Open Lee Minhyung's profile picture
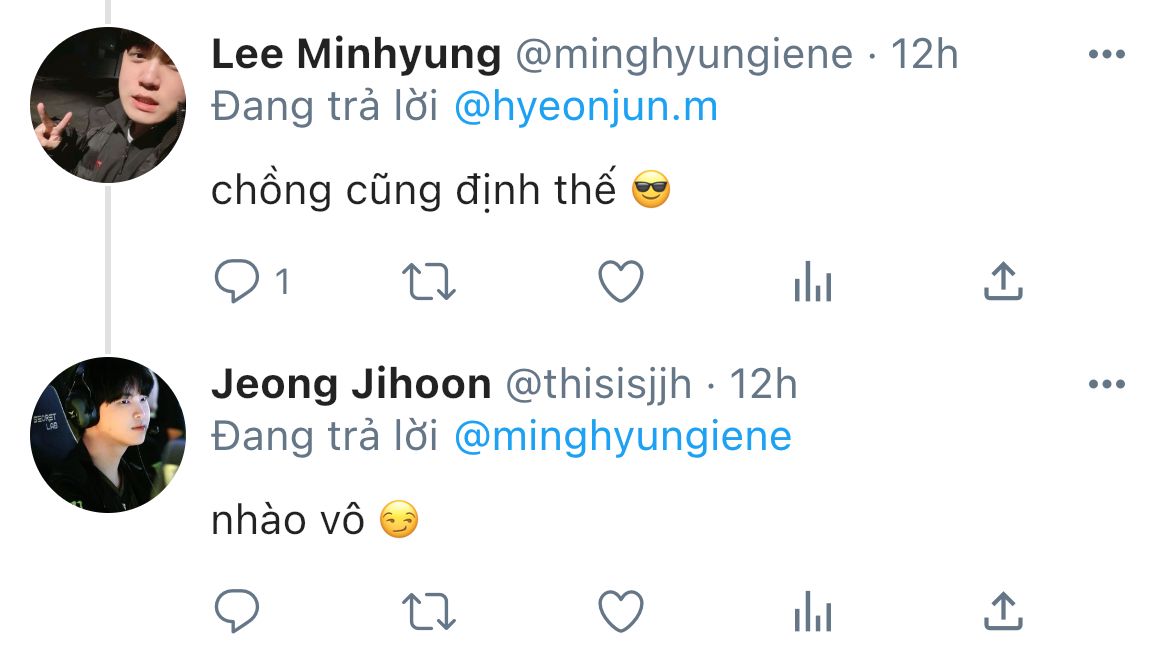This screenshot has width=1170, height=660. (108, 105)
